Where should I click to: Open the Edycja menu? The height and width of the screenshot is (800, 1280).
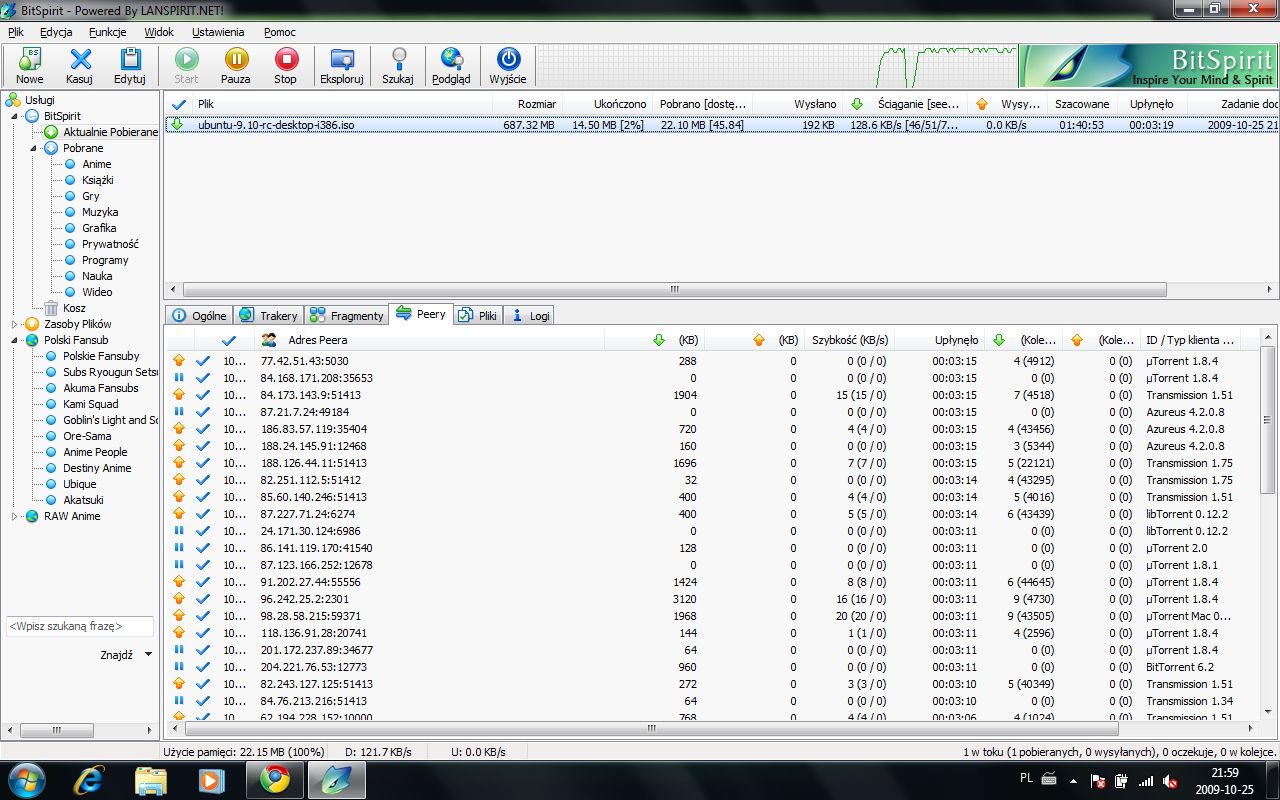point(56,32)
